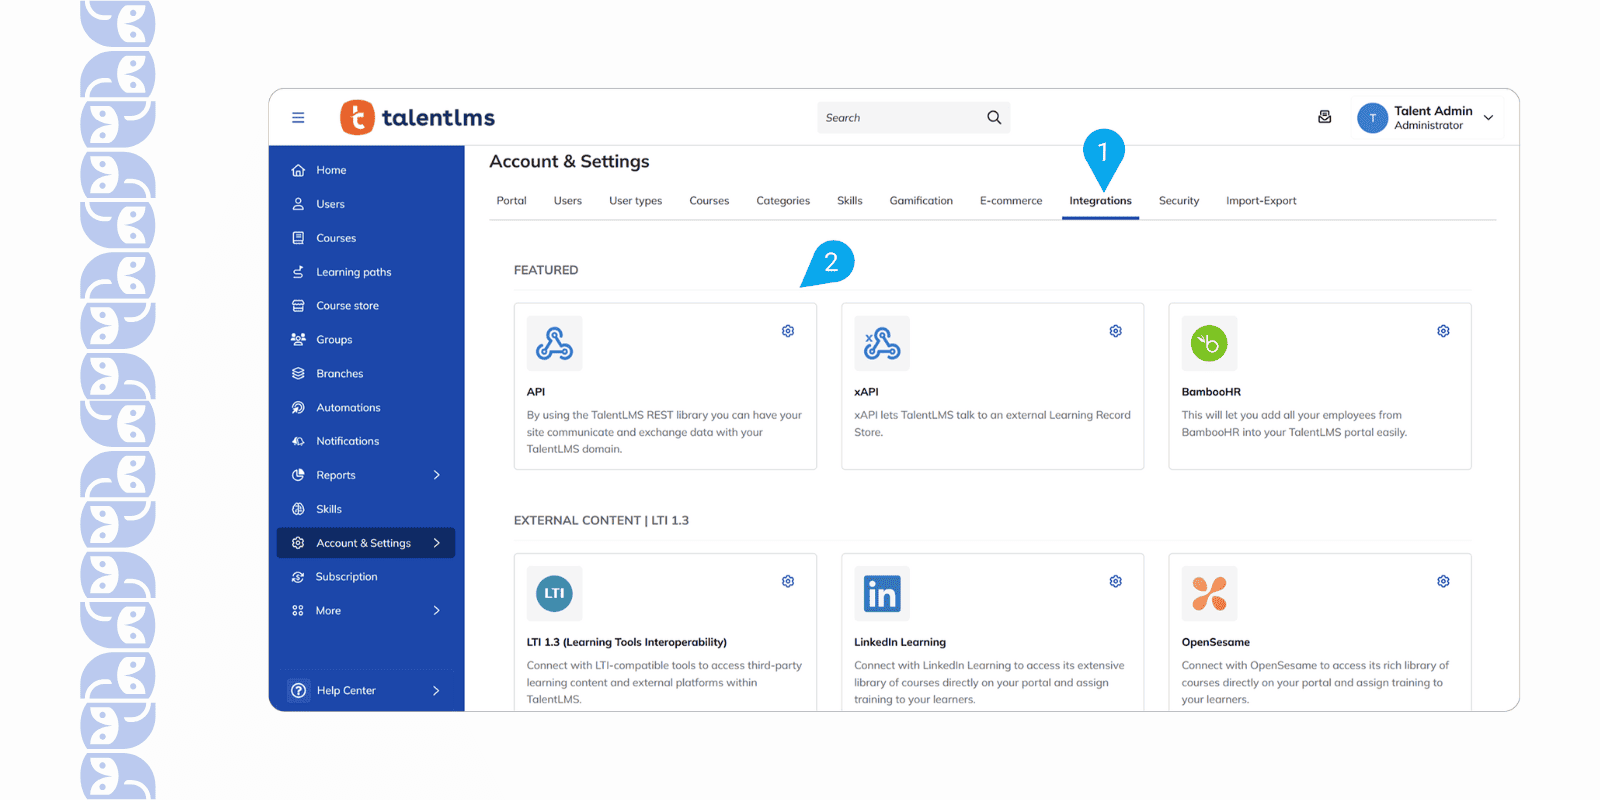Switch to the Import-Export tab
Image resolution: width=1600 pixels, height=800 pixels.
coord(1261,201)
